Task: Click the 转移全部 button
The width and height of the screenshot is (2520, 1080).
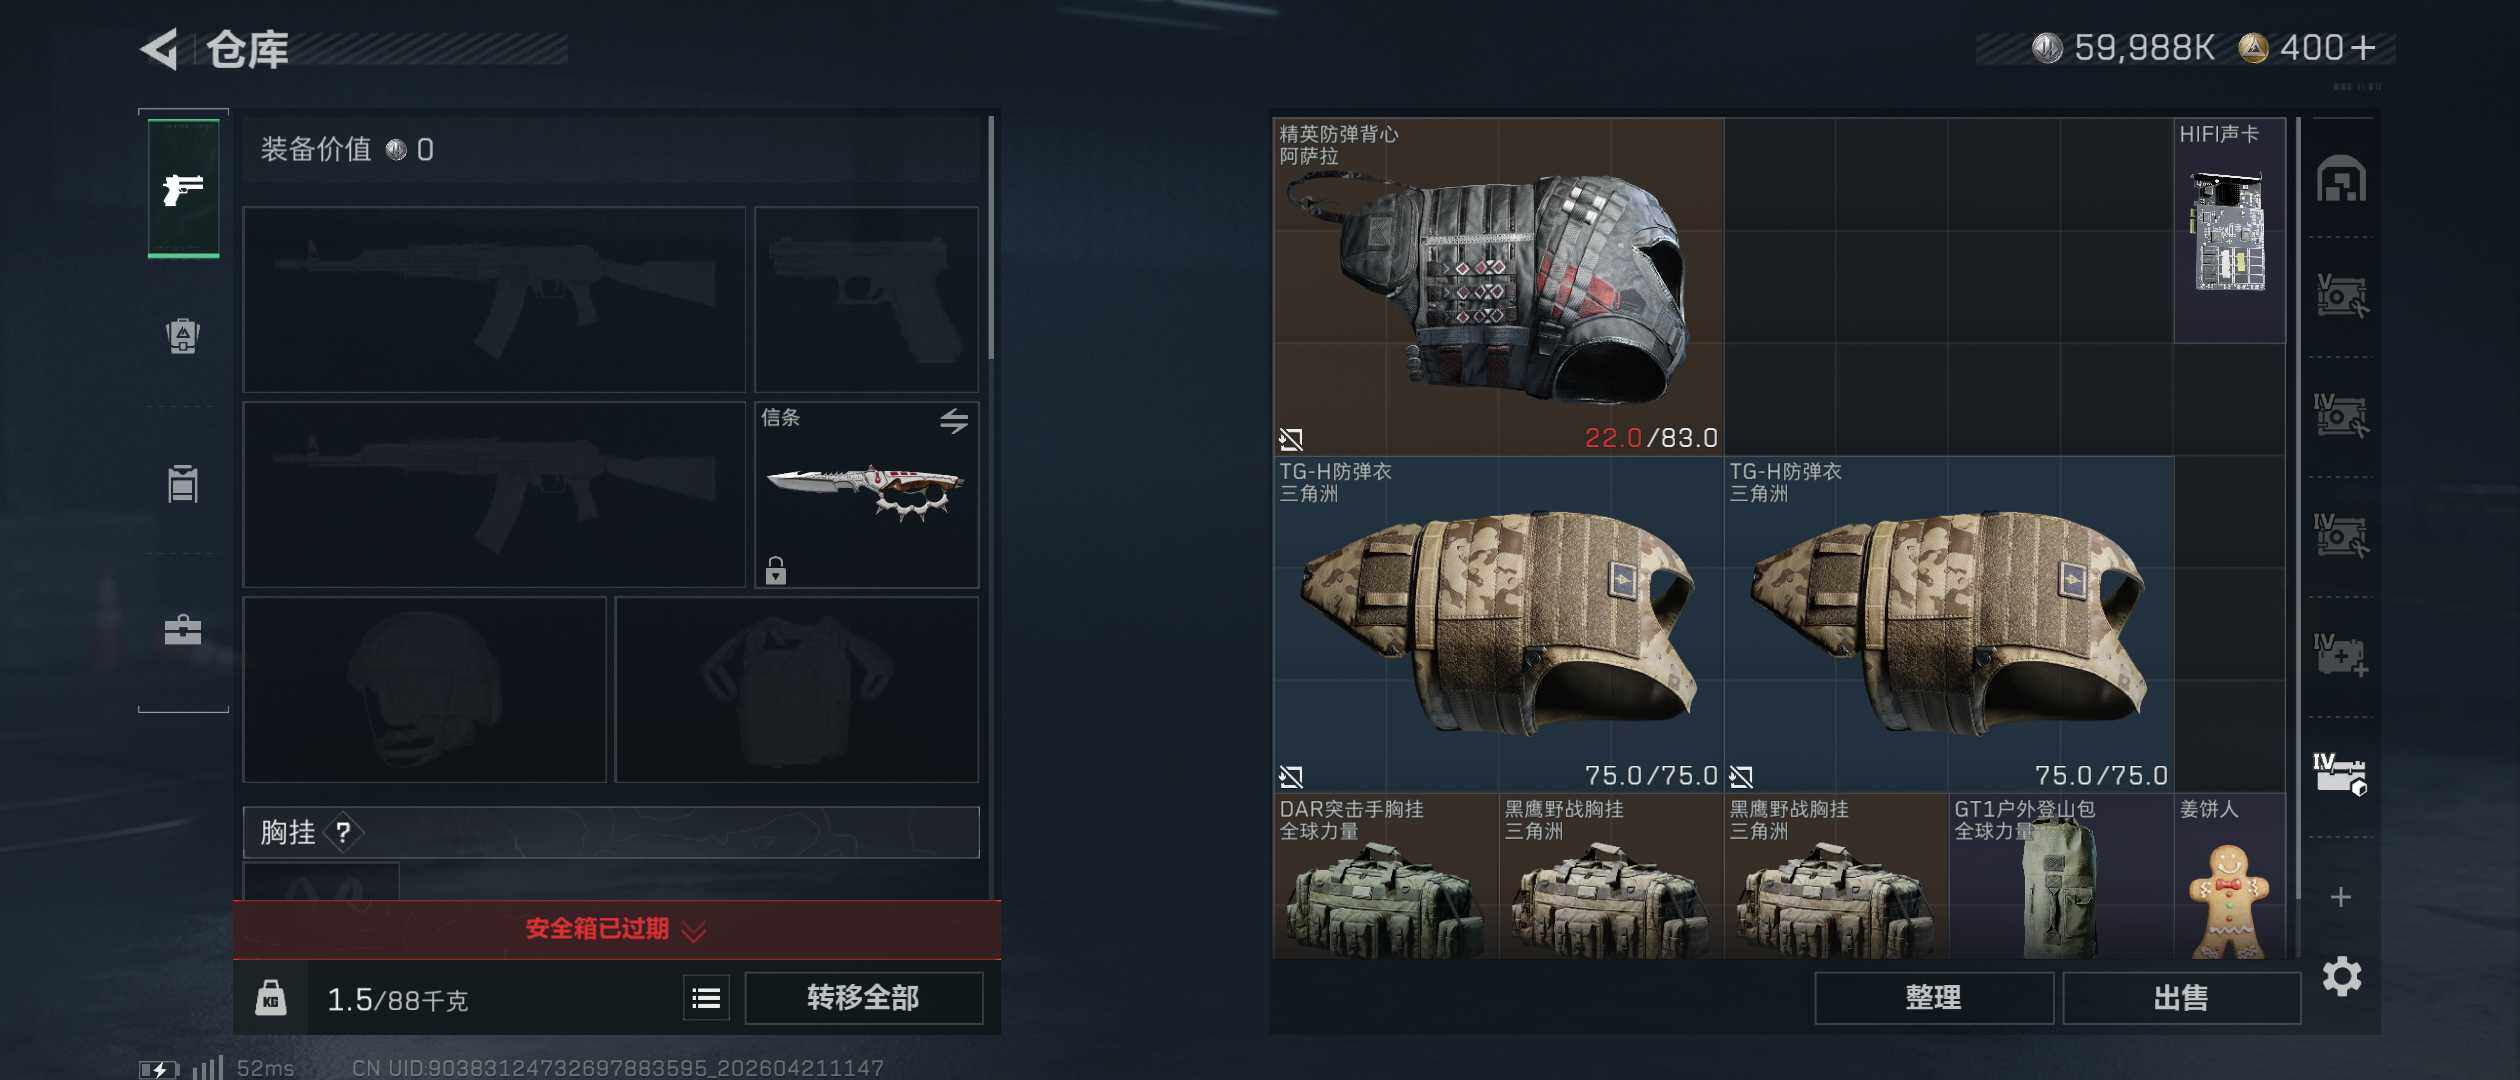Action: click(x=863, y=998)
